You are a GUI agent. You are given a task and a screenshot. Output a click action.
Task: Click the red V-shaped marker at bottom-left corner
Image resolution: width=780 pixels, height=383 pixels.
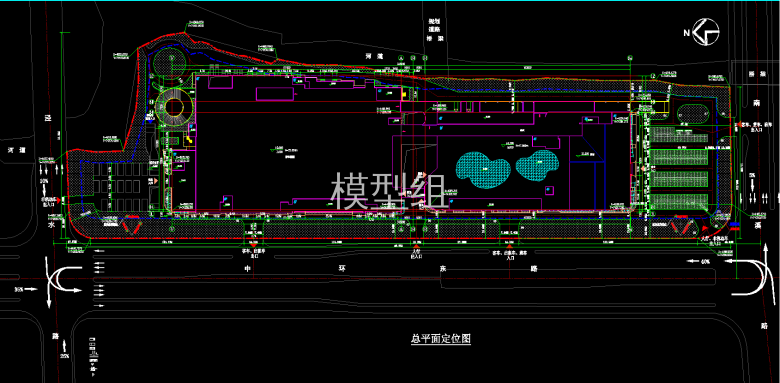[132, 225]
